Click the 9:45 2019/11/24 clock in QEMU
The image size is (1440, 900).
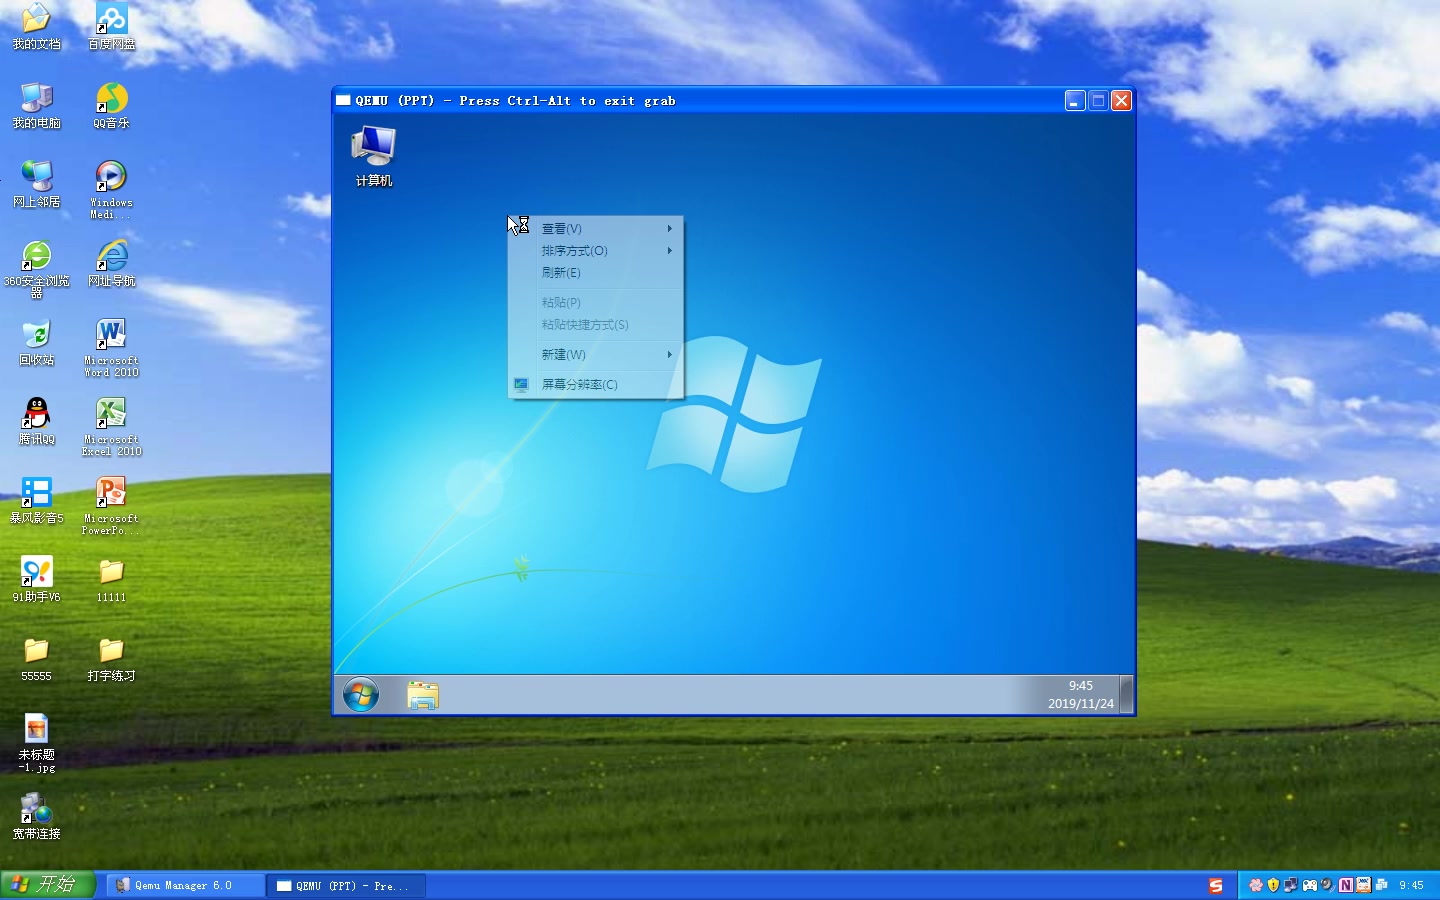[x=1080, y=695]
